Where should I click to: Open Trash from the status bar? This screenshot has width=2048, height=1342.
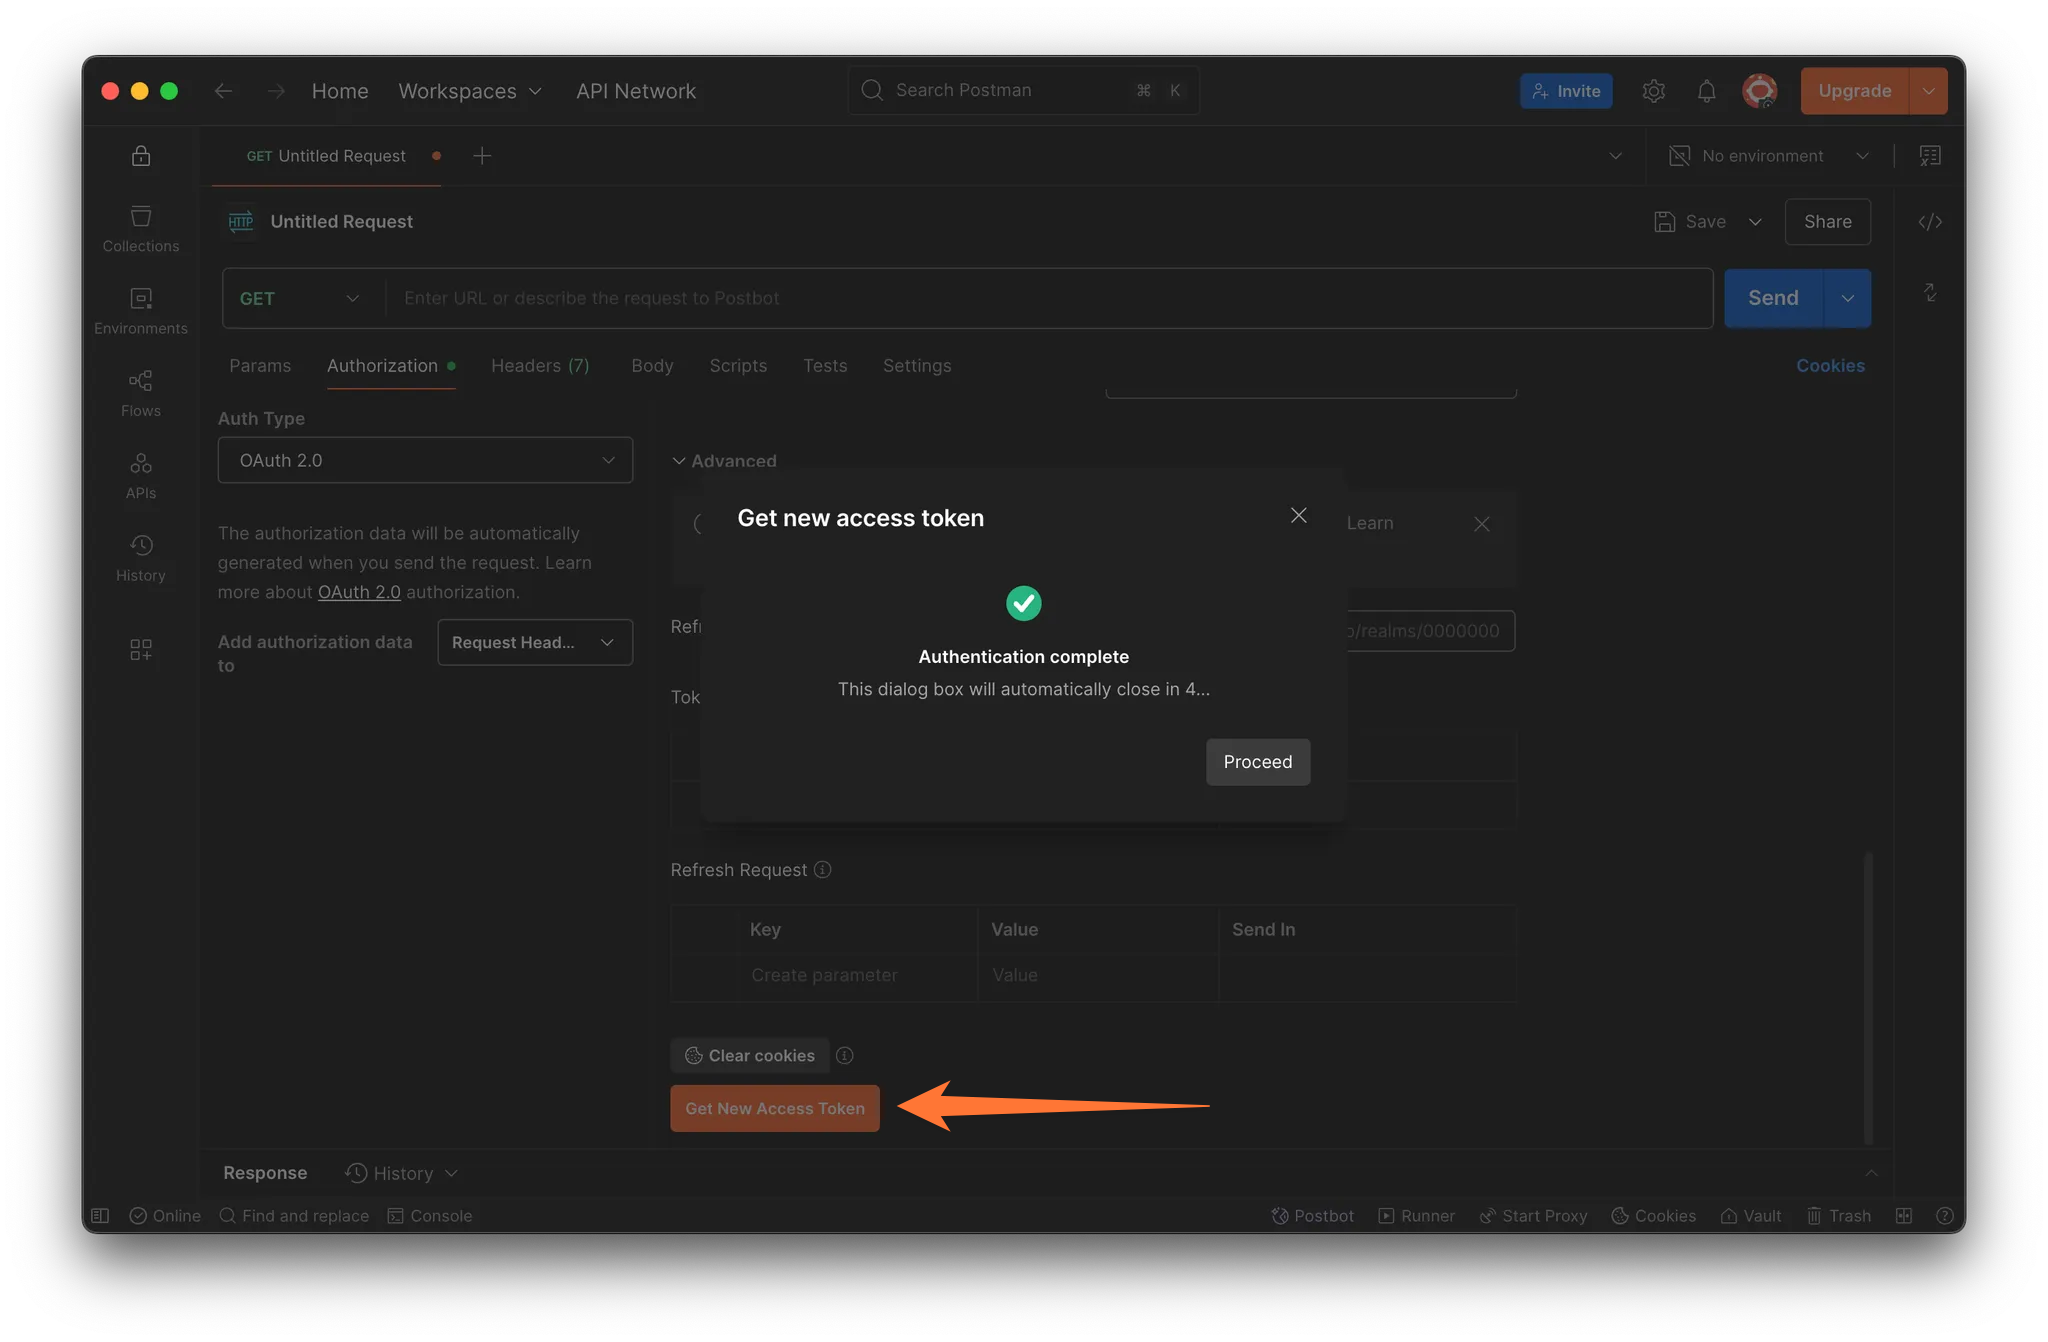pyautogui.click(x=1838, y=1216)
